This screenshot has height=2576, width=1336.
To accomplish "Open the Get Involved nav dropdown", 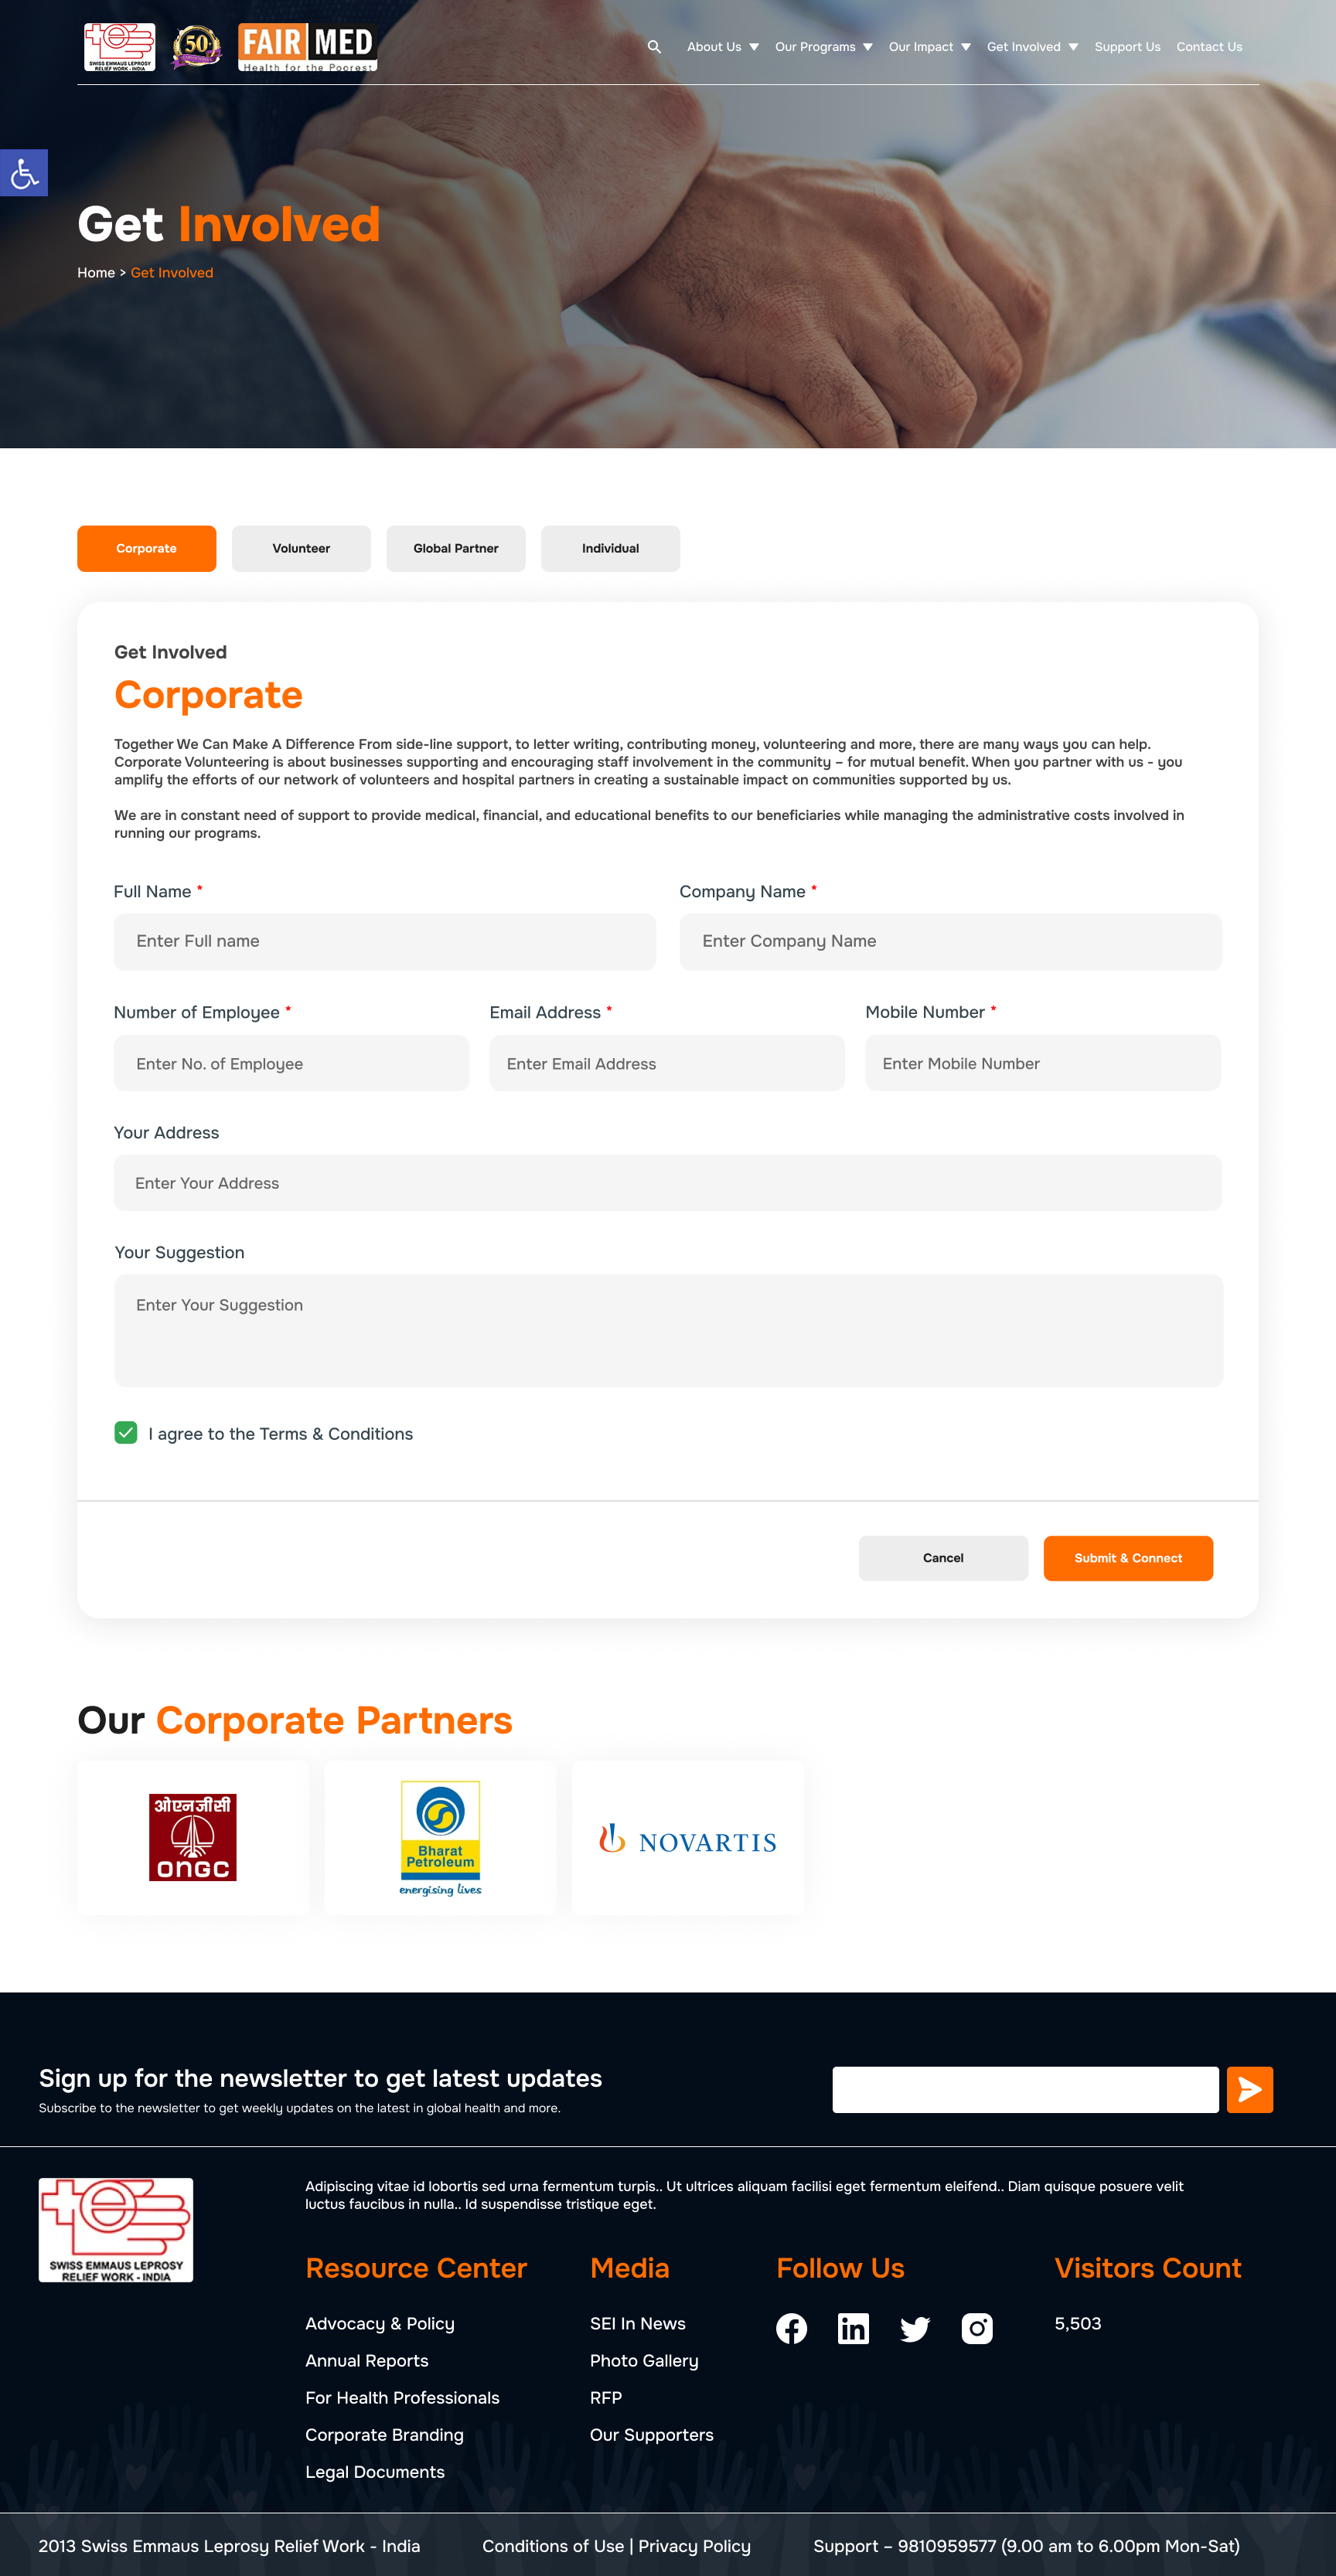I will [x=1032, y=47].
